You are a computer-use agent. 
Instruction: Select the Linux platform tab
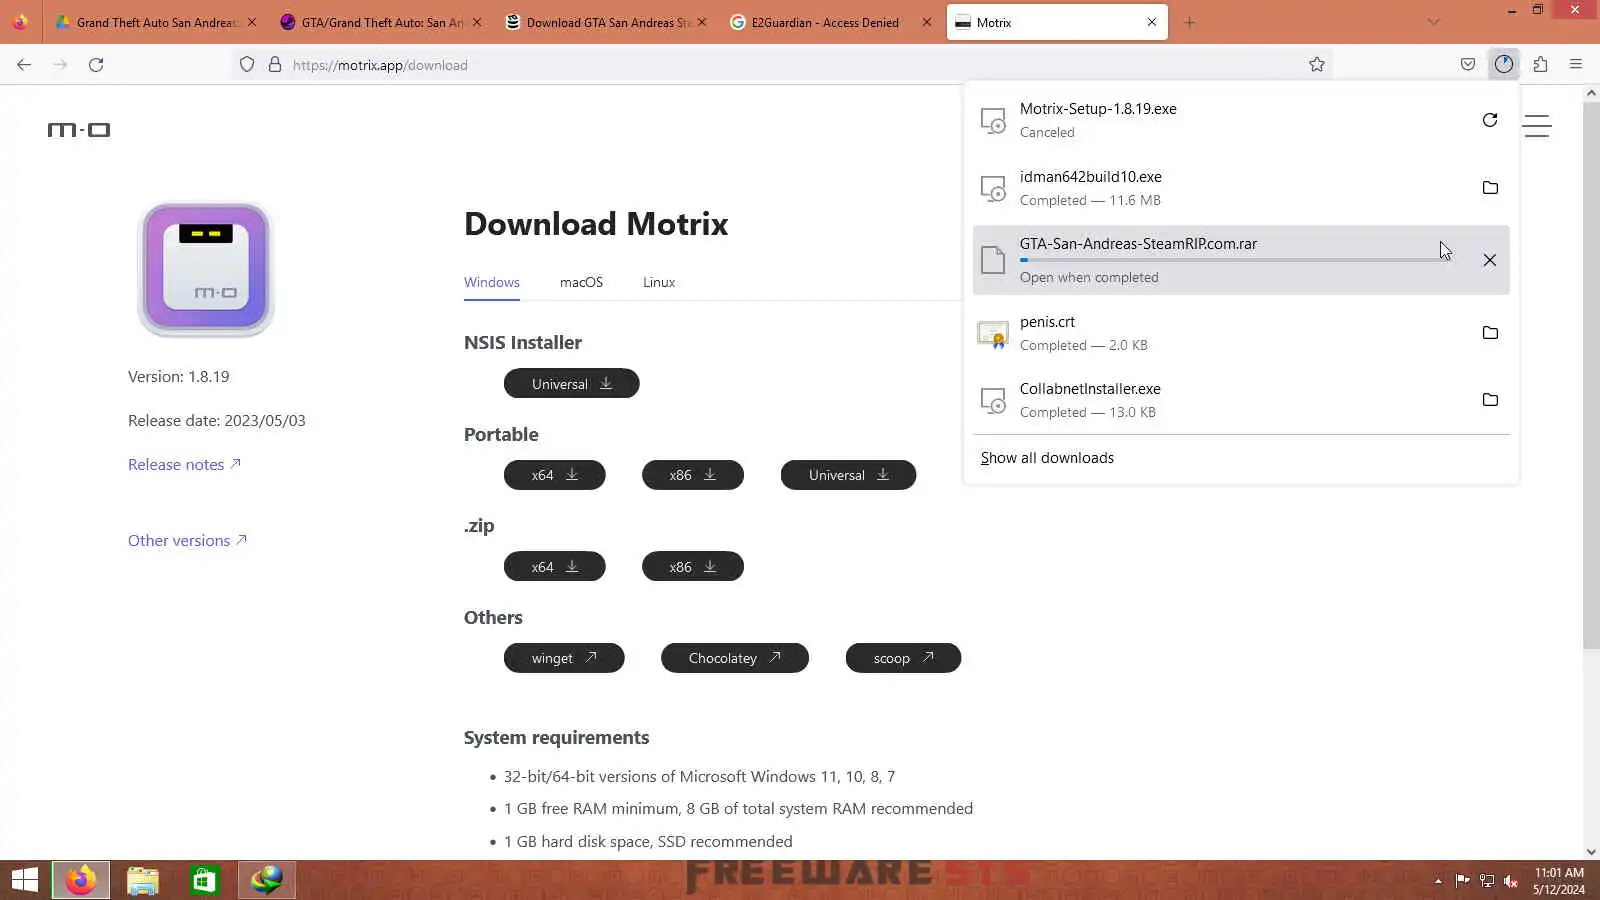pyautogui.click(x=658, y=283)
